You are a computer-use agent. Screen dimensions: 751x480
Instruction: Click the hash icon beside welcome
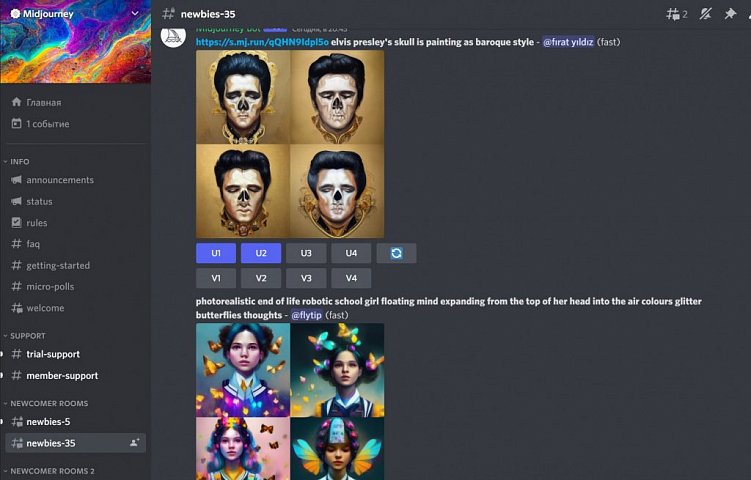tap(17, 308)
